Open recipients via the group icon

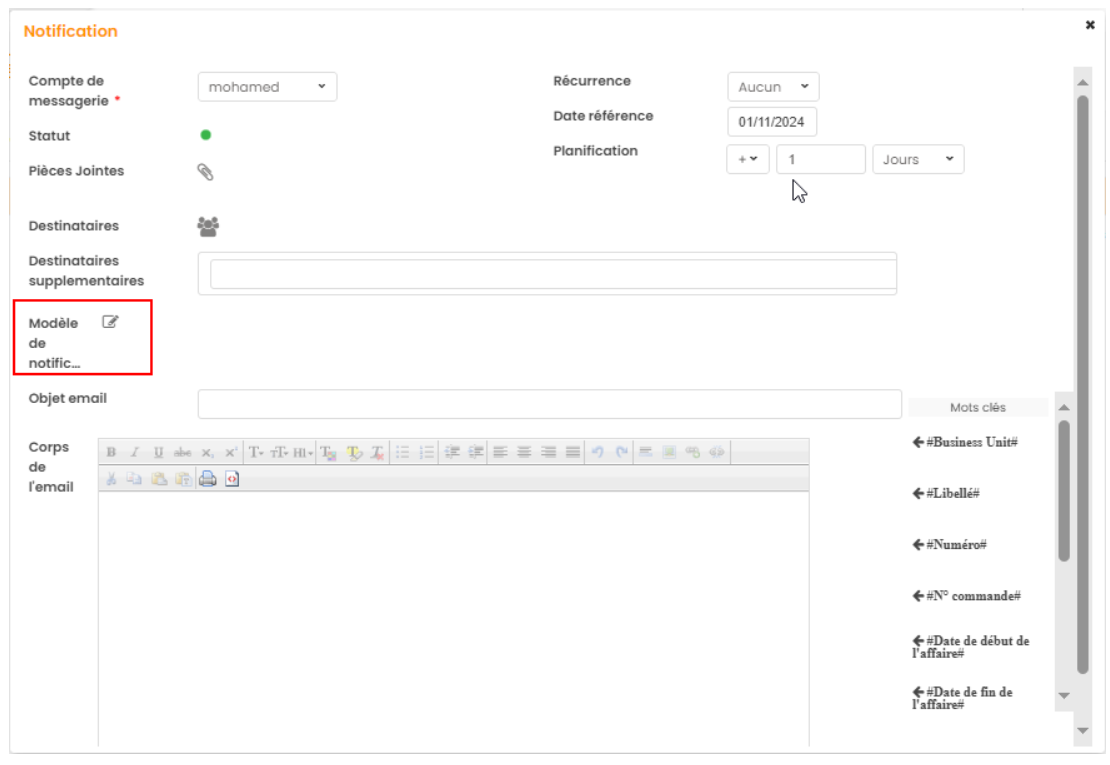click(x=208, y=227)
